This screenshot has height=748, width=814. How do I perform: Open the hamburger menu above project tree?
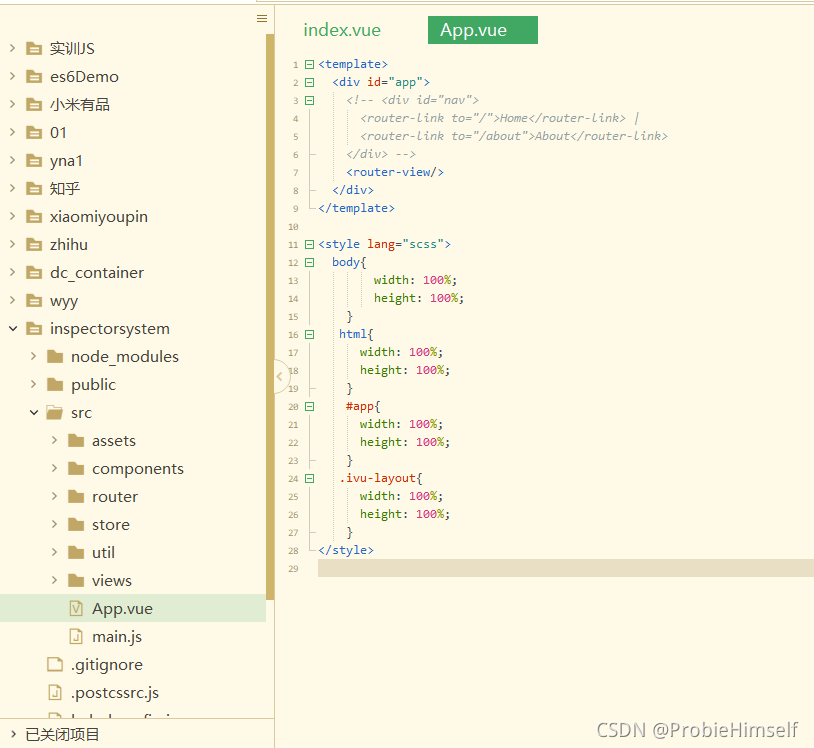[x=262, y=19]
